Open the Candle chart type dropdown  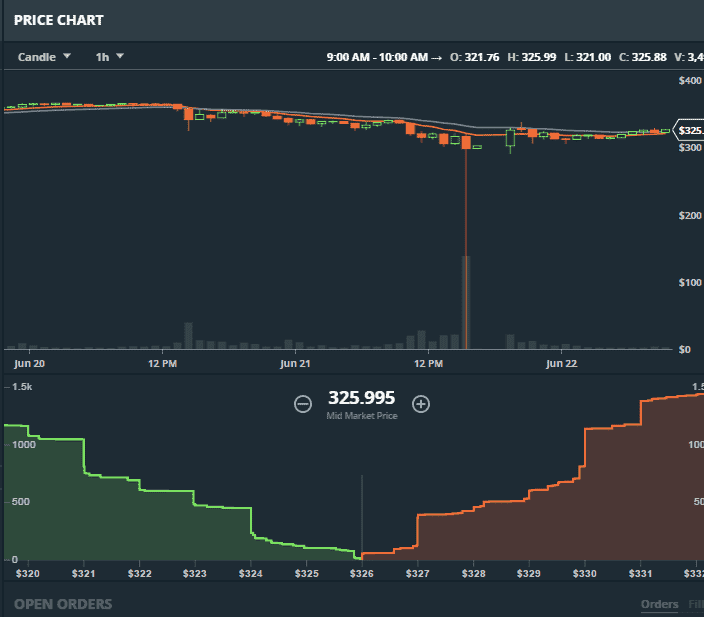pos(45,57)
